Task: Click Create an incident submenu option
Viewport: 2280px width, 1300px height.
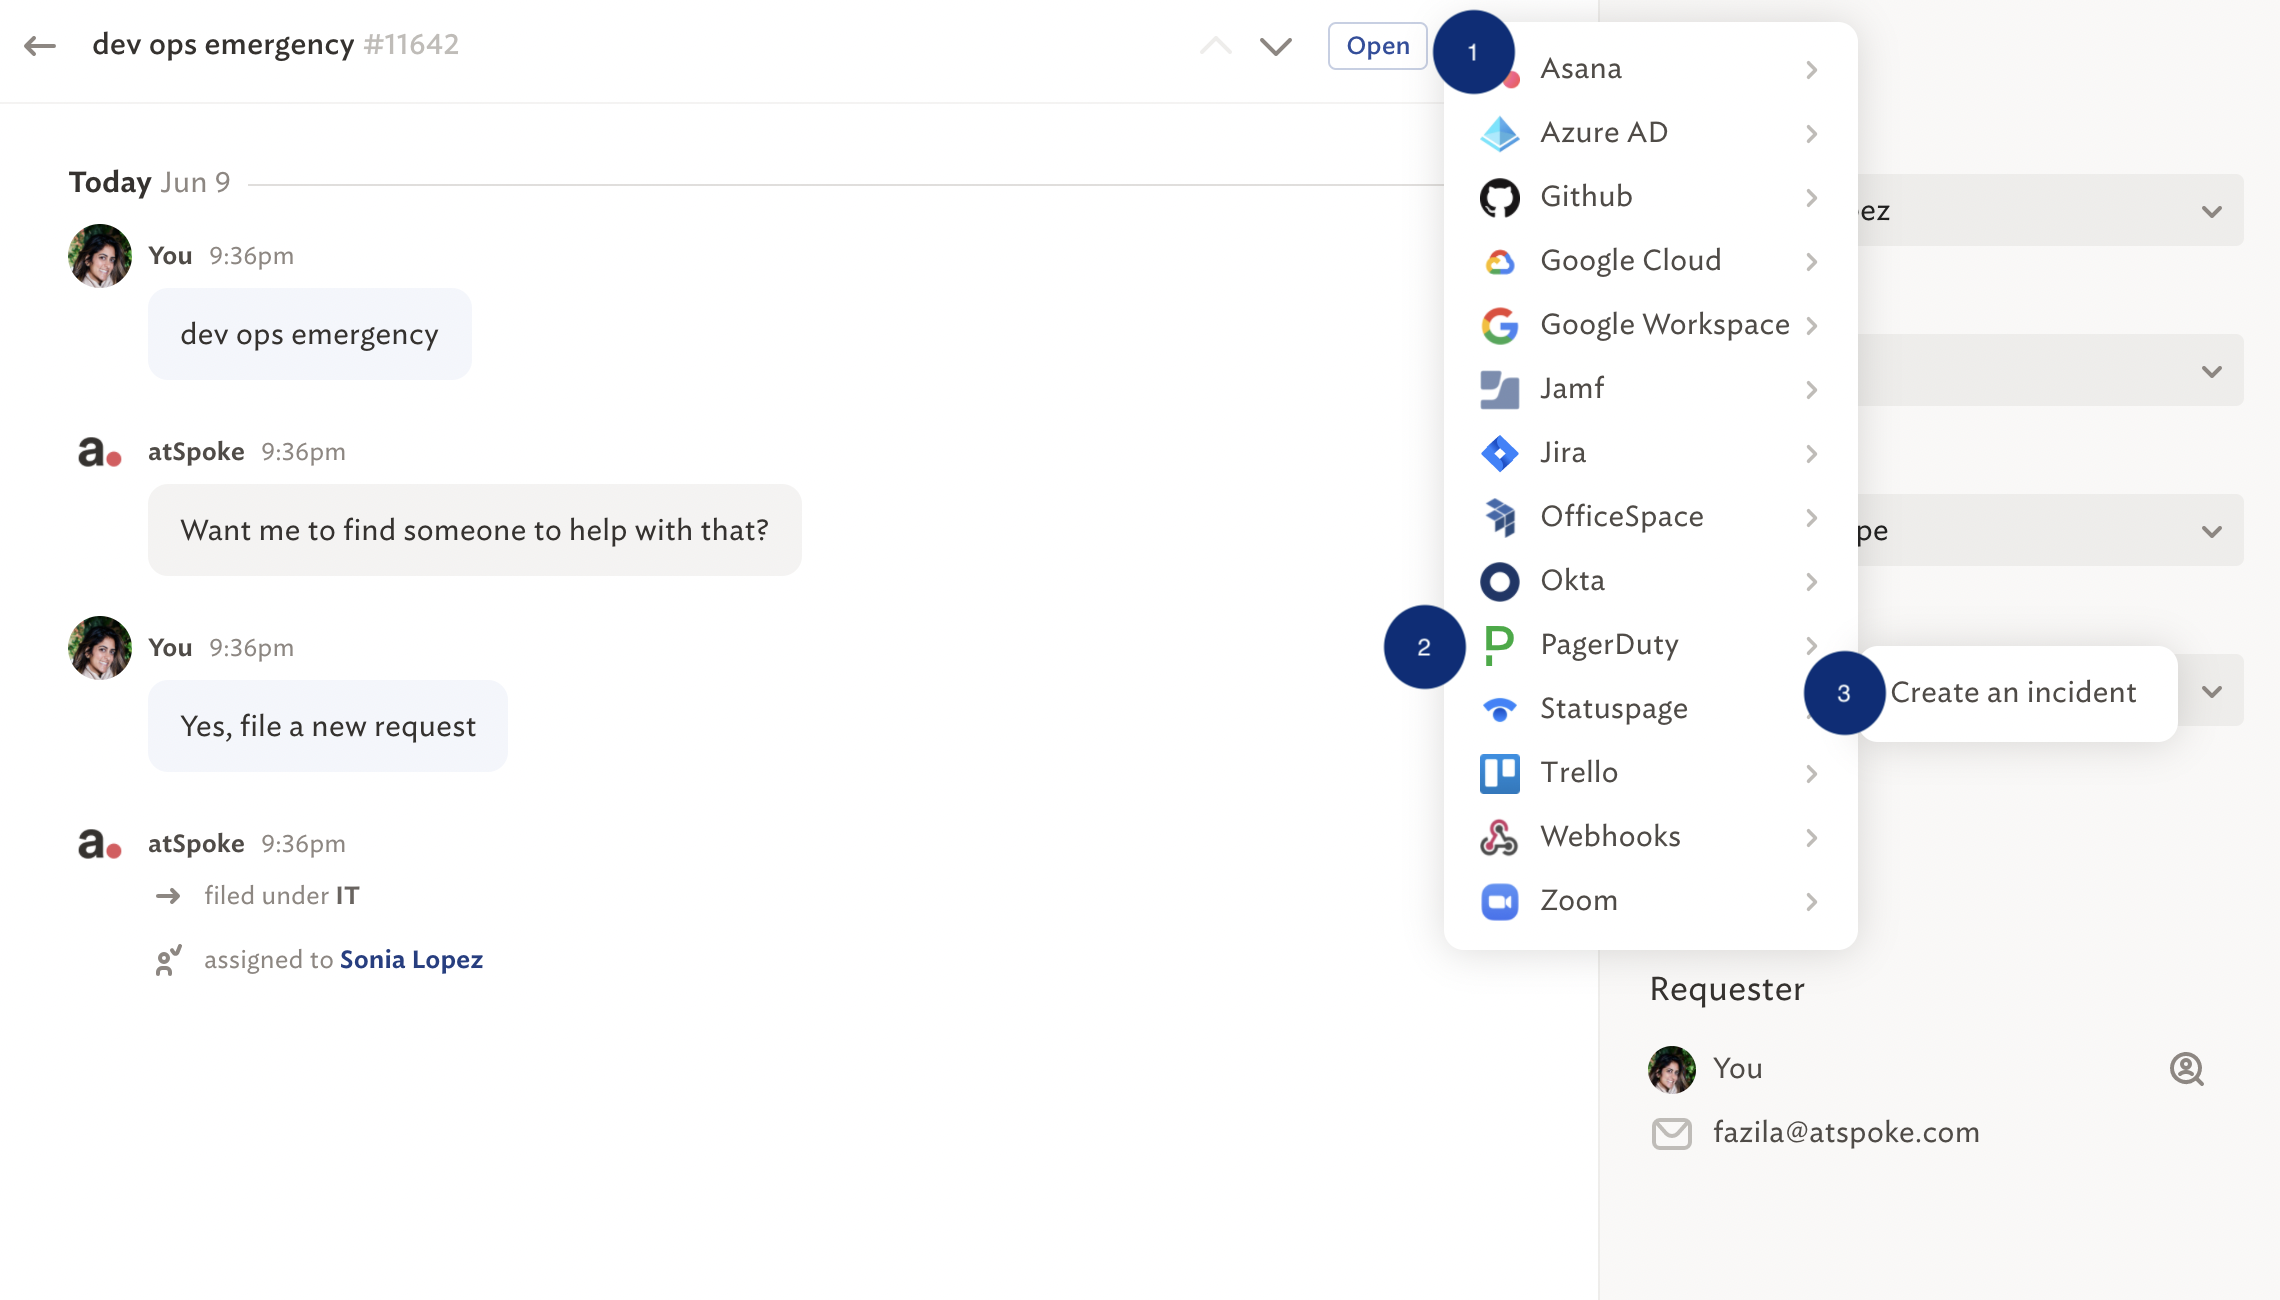Action: (x=2013, y=693)
